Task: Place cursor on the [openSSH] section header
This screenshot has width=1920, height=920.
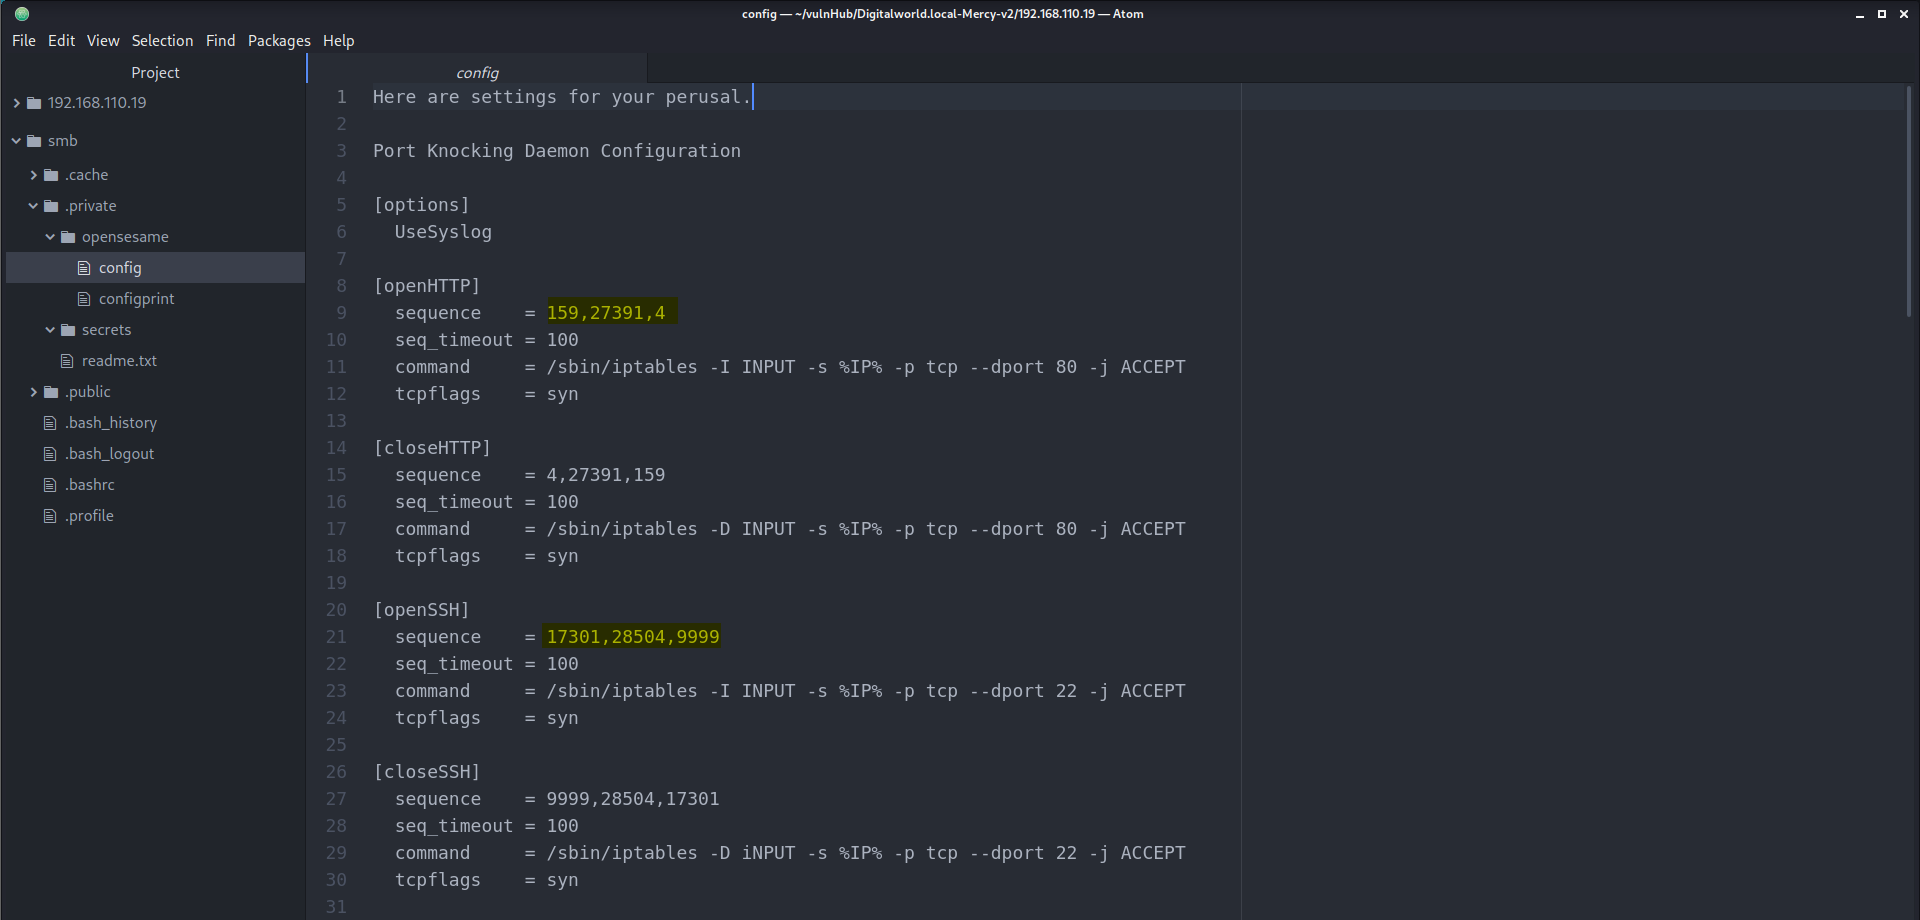Action: pyautogui.click(x=421, y=610)
